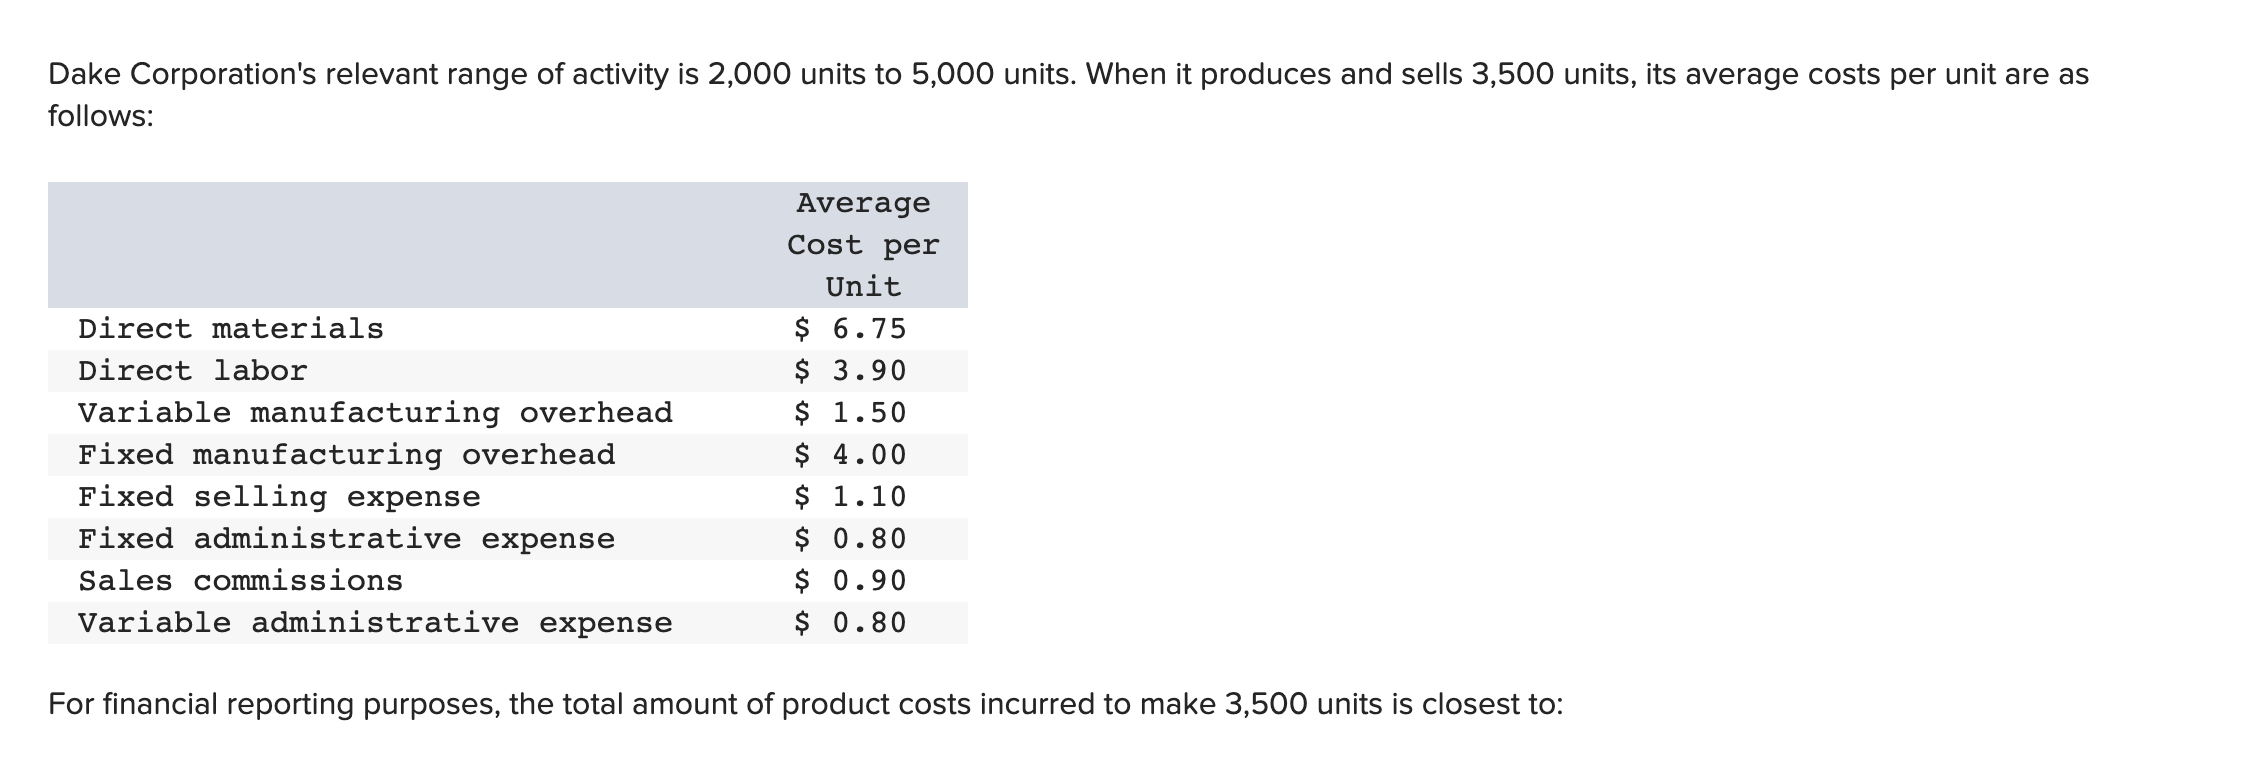This screenshot has width=2252, height=764.
Task: Click the Variable administrative expense label
Action: [x=376, y=623]
